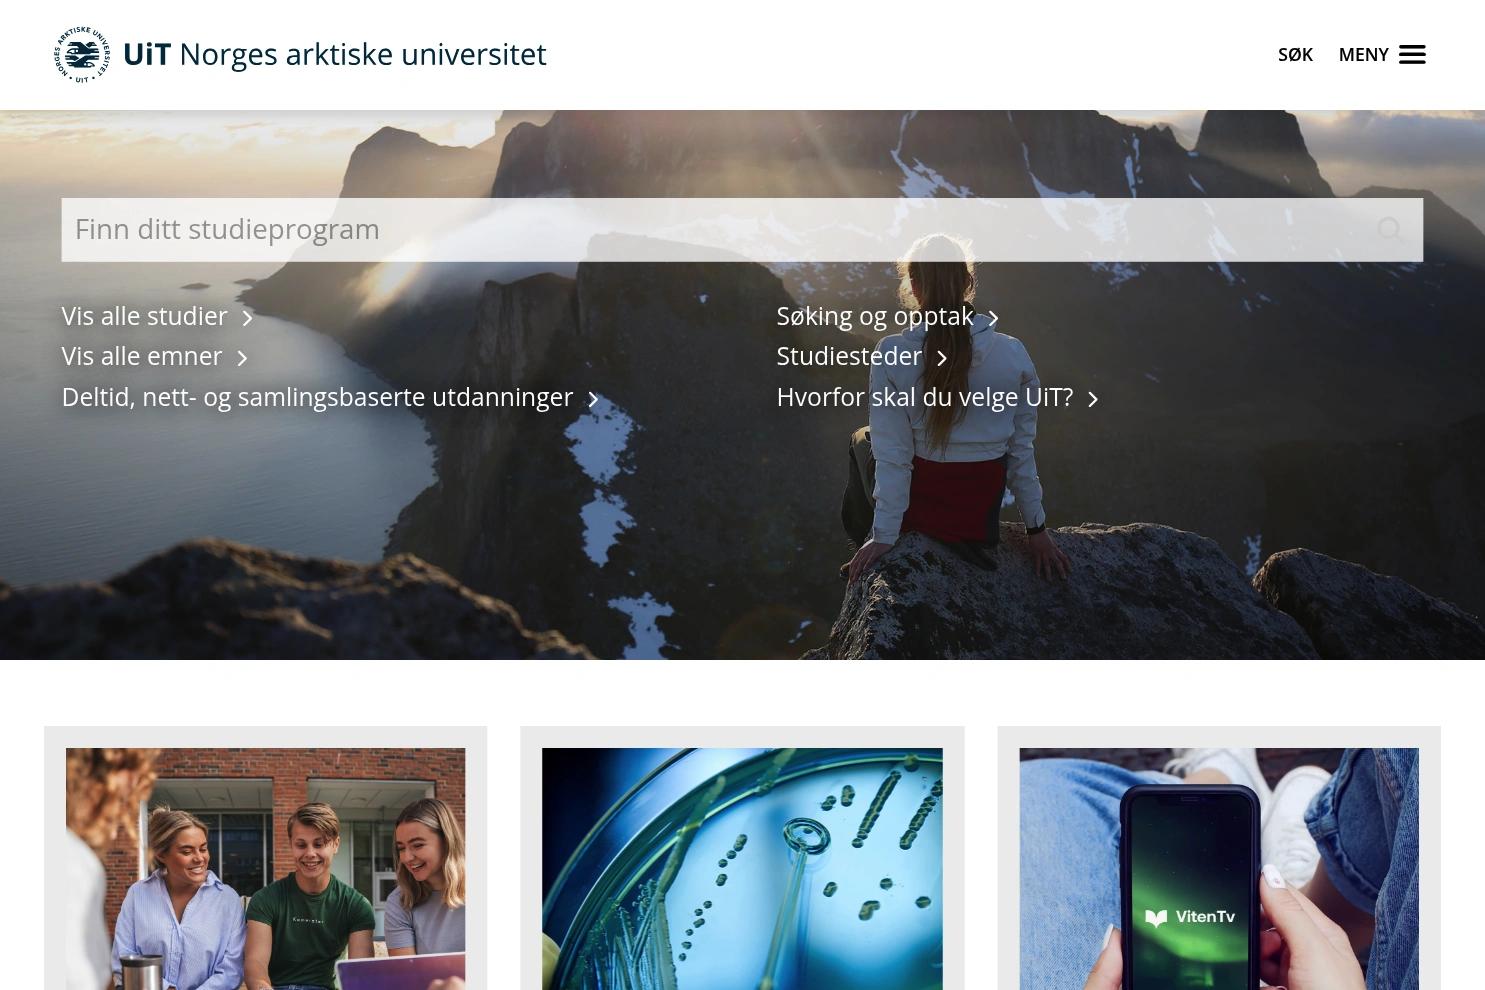
Task: Open Vis alle emner link
Action: 142,356
